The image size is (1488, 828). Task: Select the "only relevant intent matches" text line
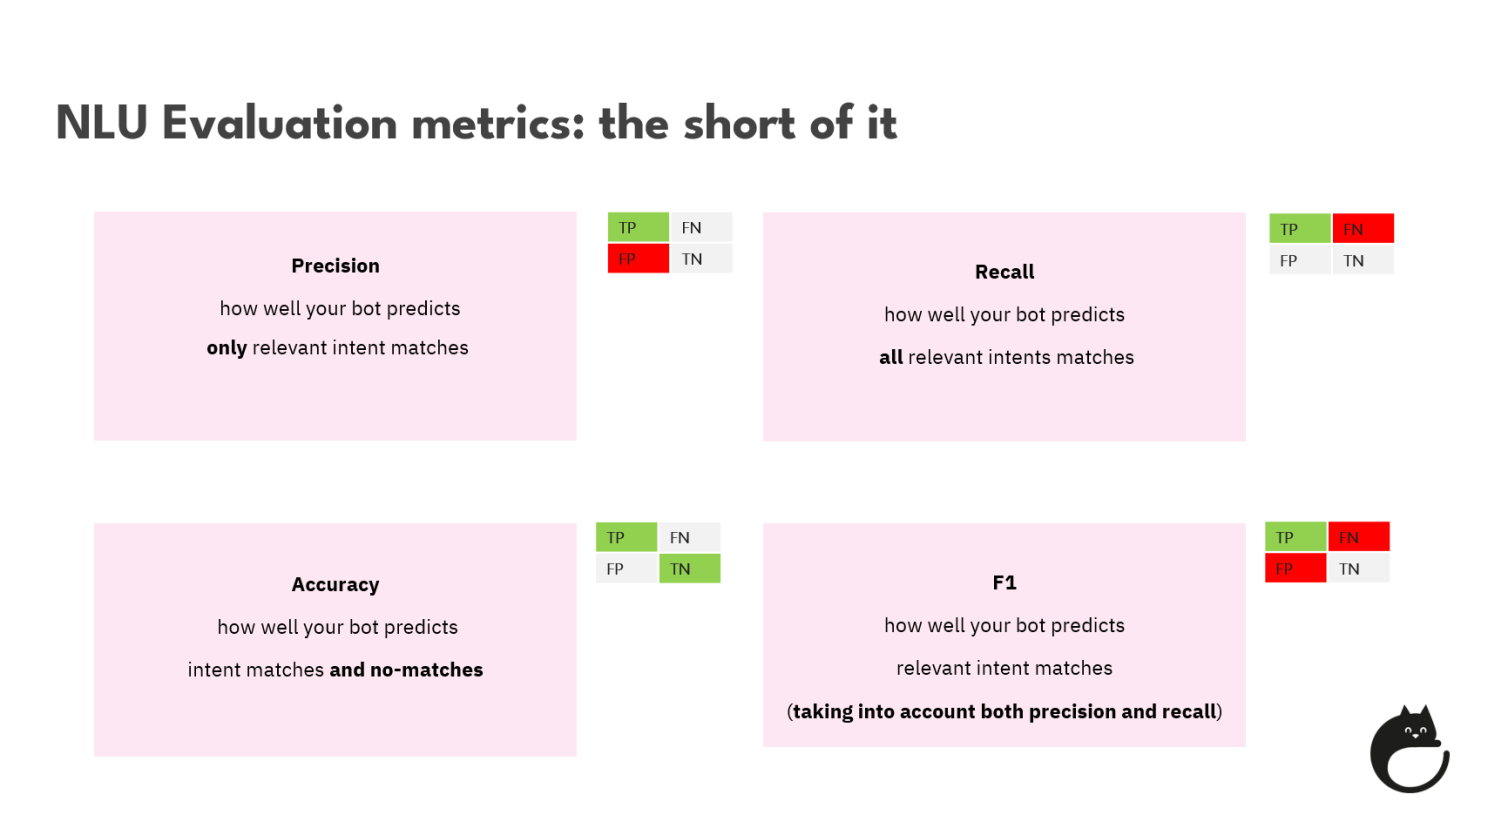[x=337, y=348]
